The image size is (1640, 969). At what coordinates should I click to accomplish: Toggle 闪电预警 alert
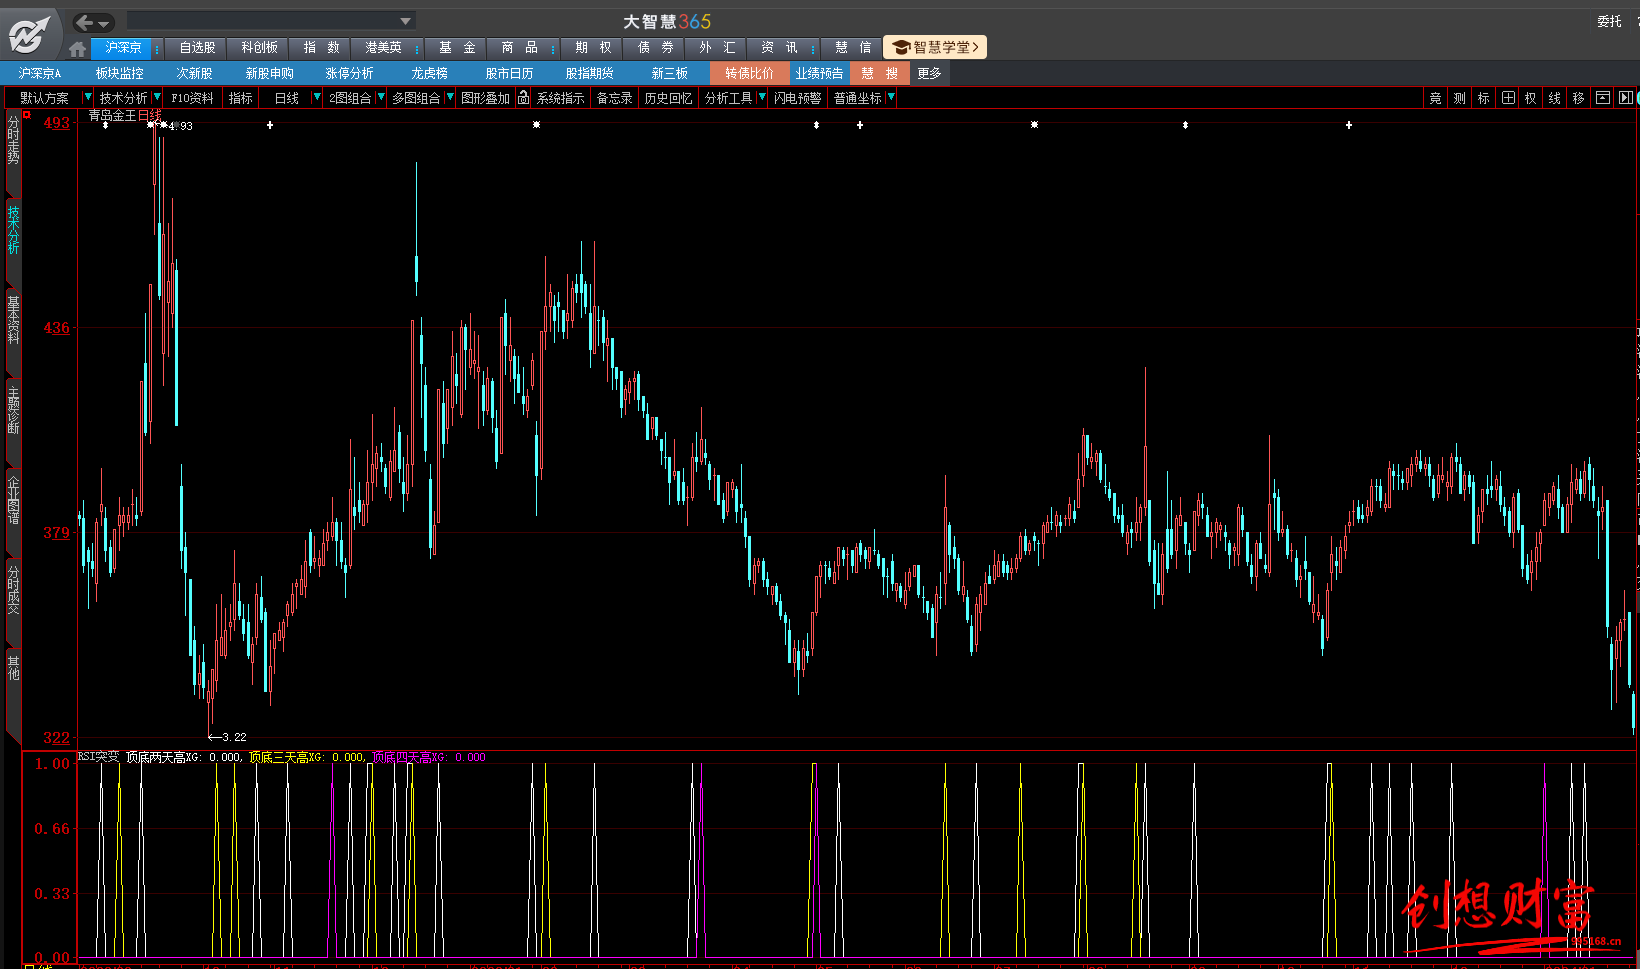[797, 98]
